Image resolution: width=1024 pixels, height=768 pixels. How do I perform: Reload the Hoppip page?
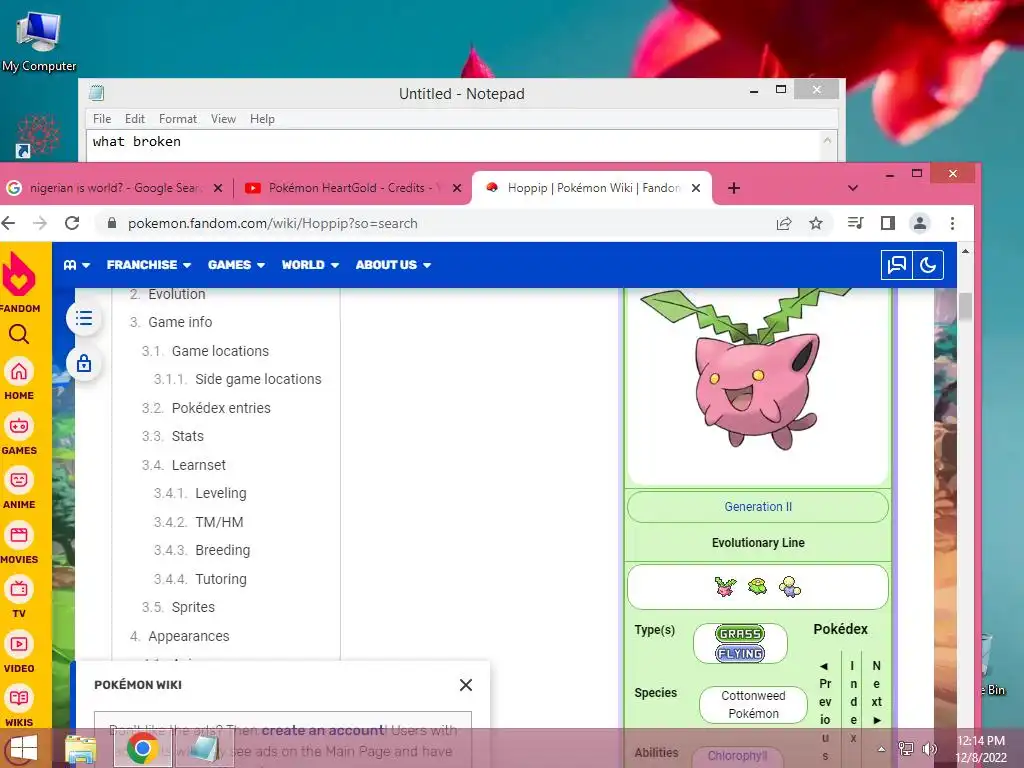coord(72,223)
